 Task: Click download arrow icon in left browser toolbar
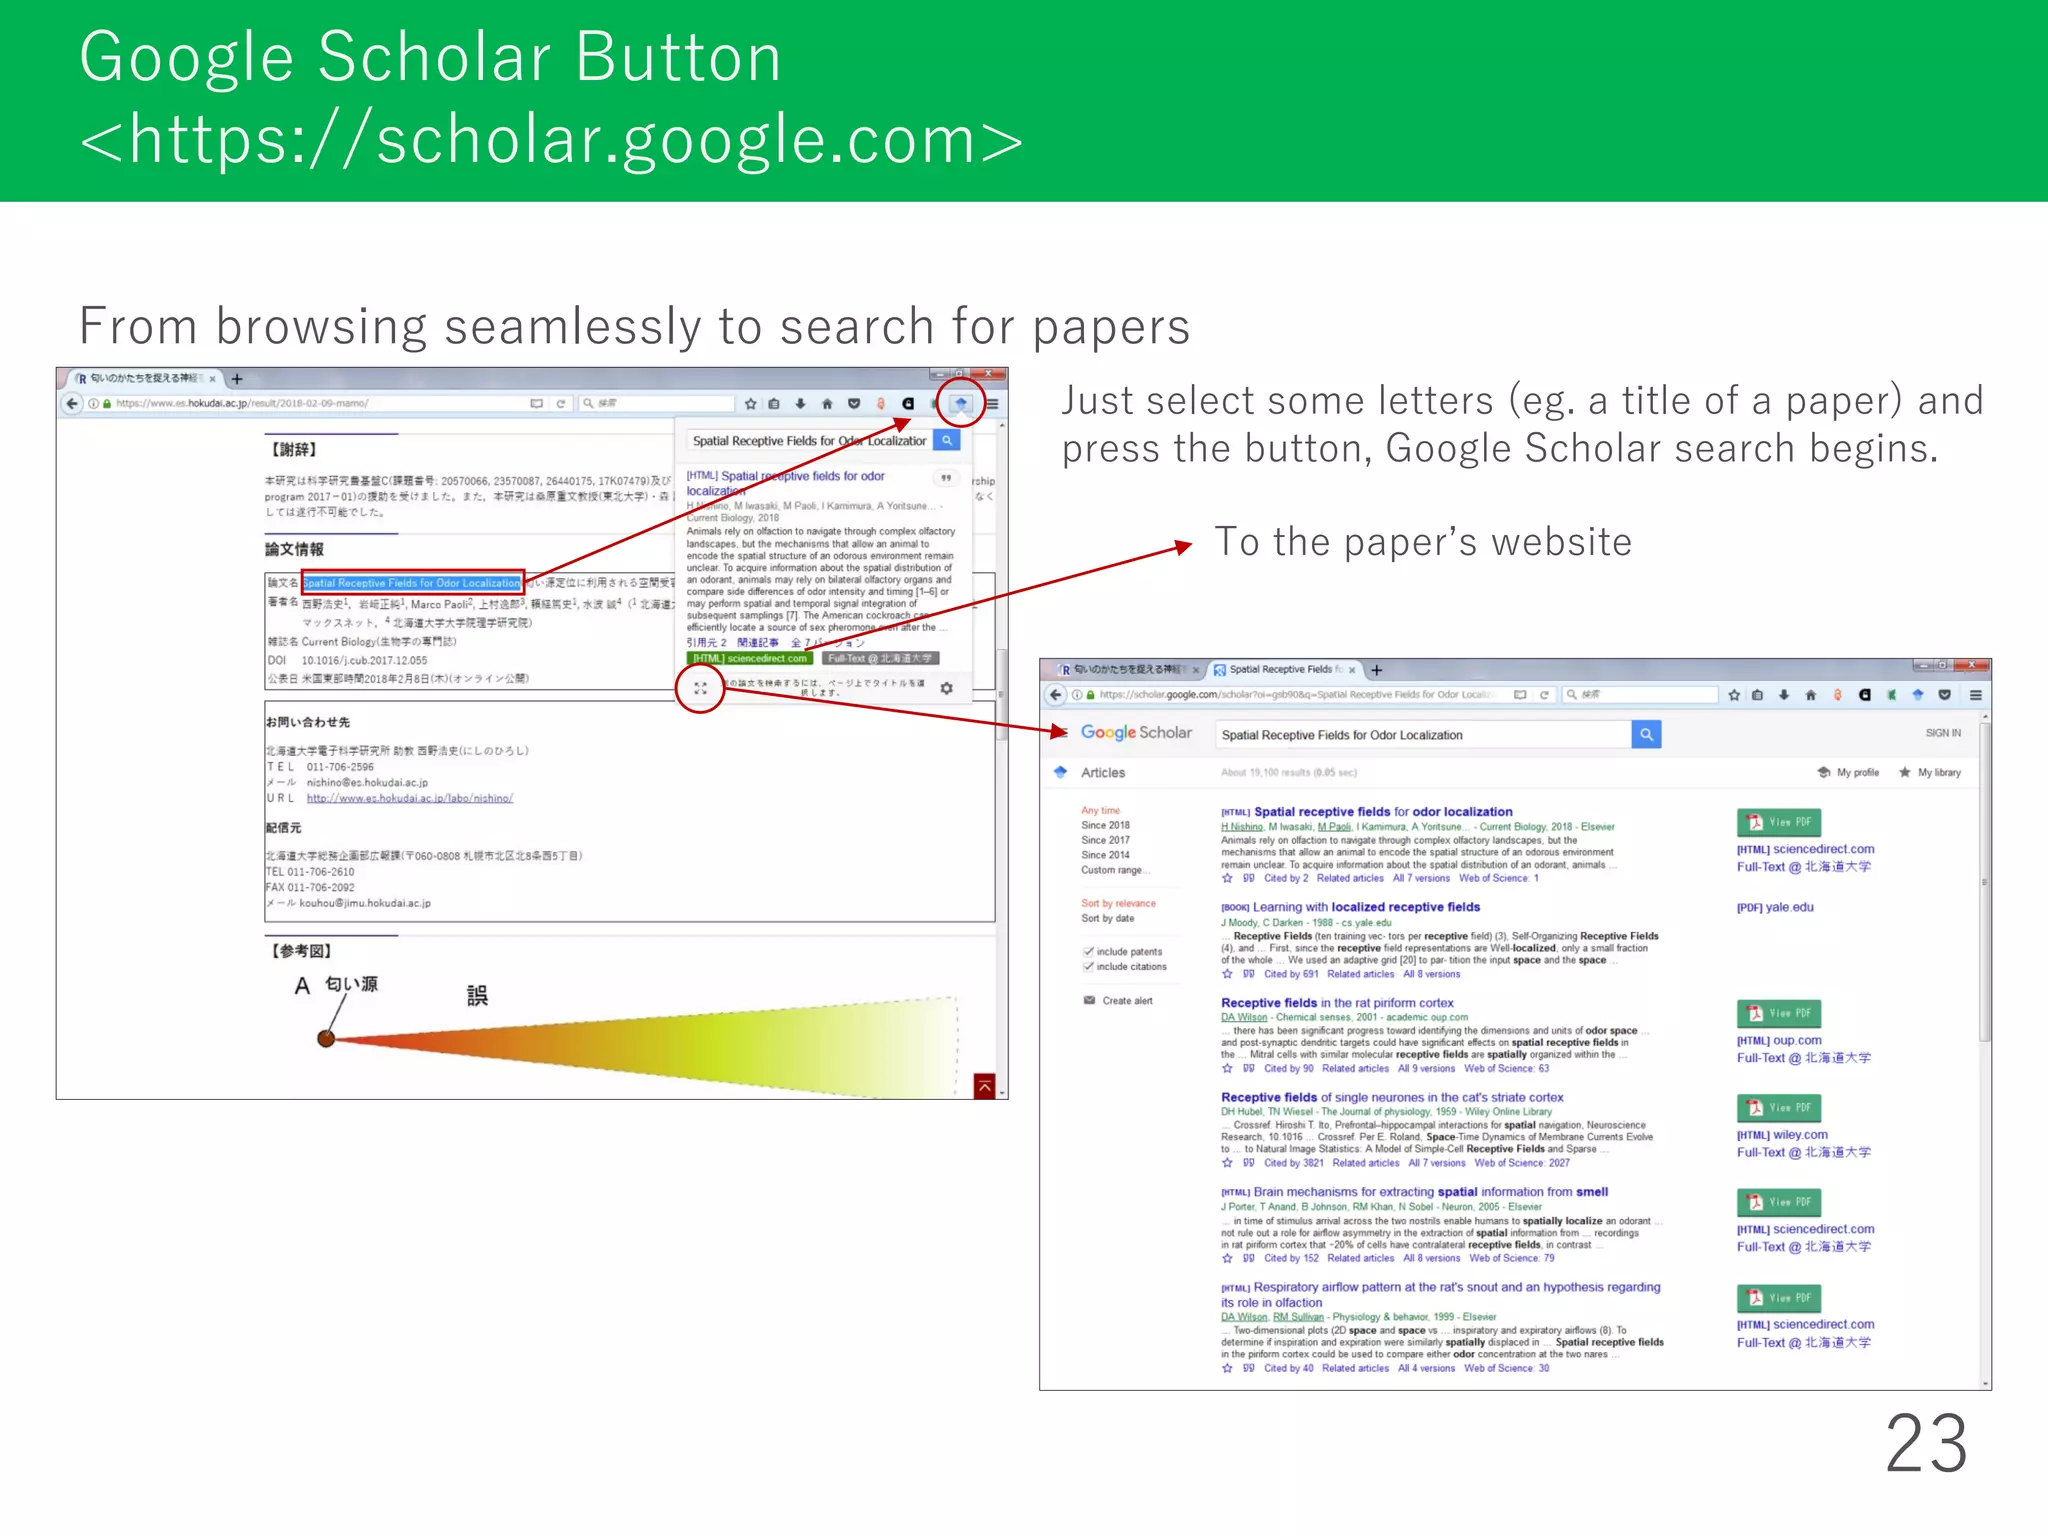point(800,404)
